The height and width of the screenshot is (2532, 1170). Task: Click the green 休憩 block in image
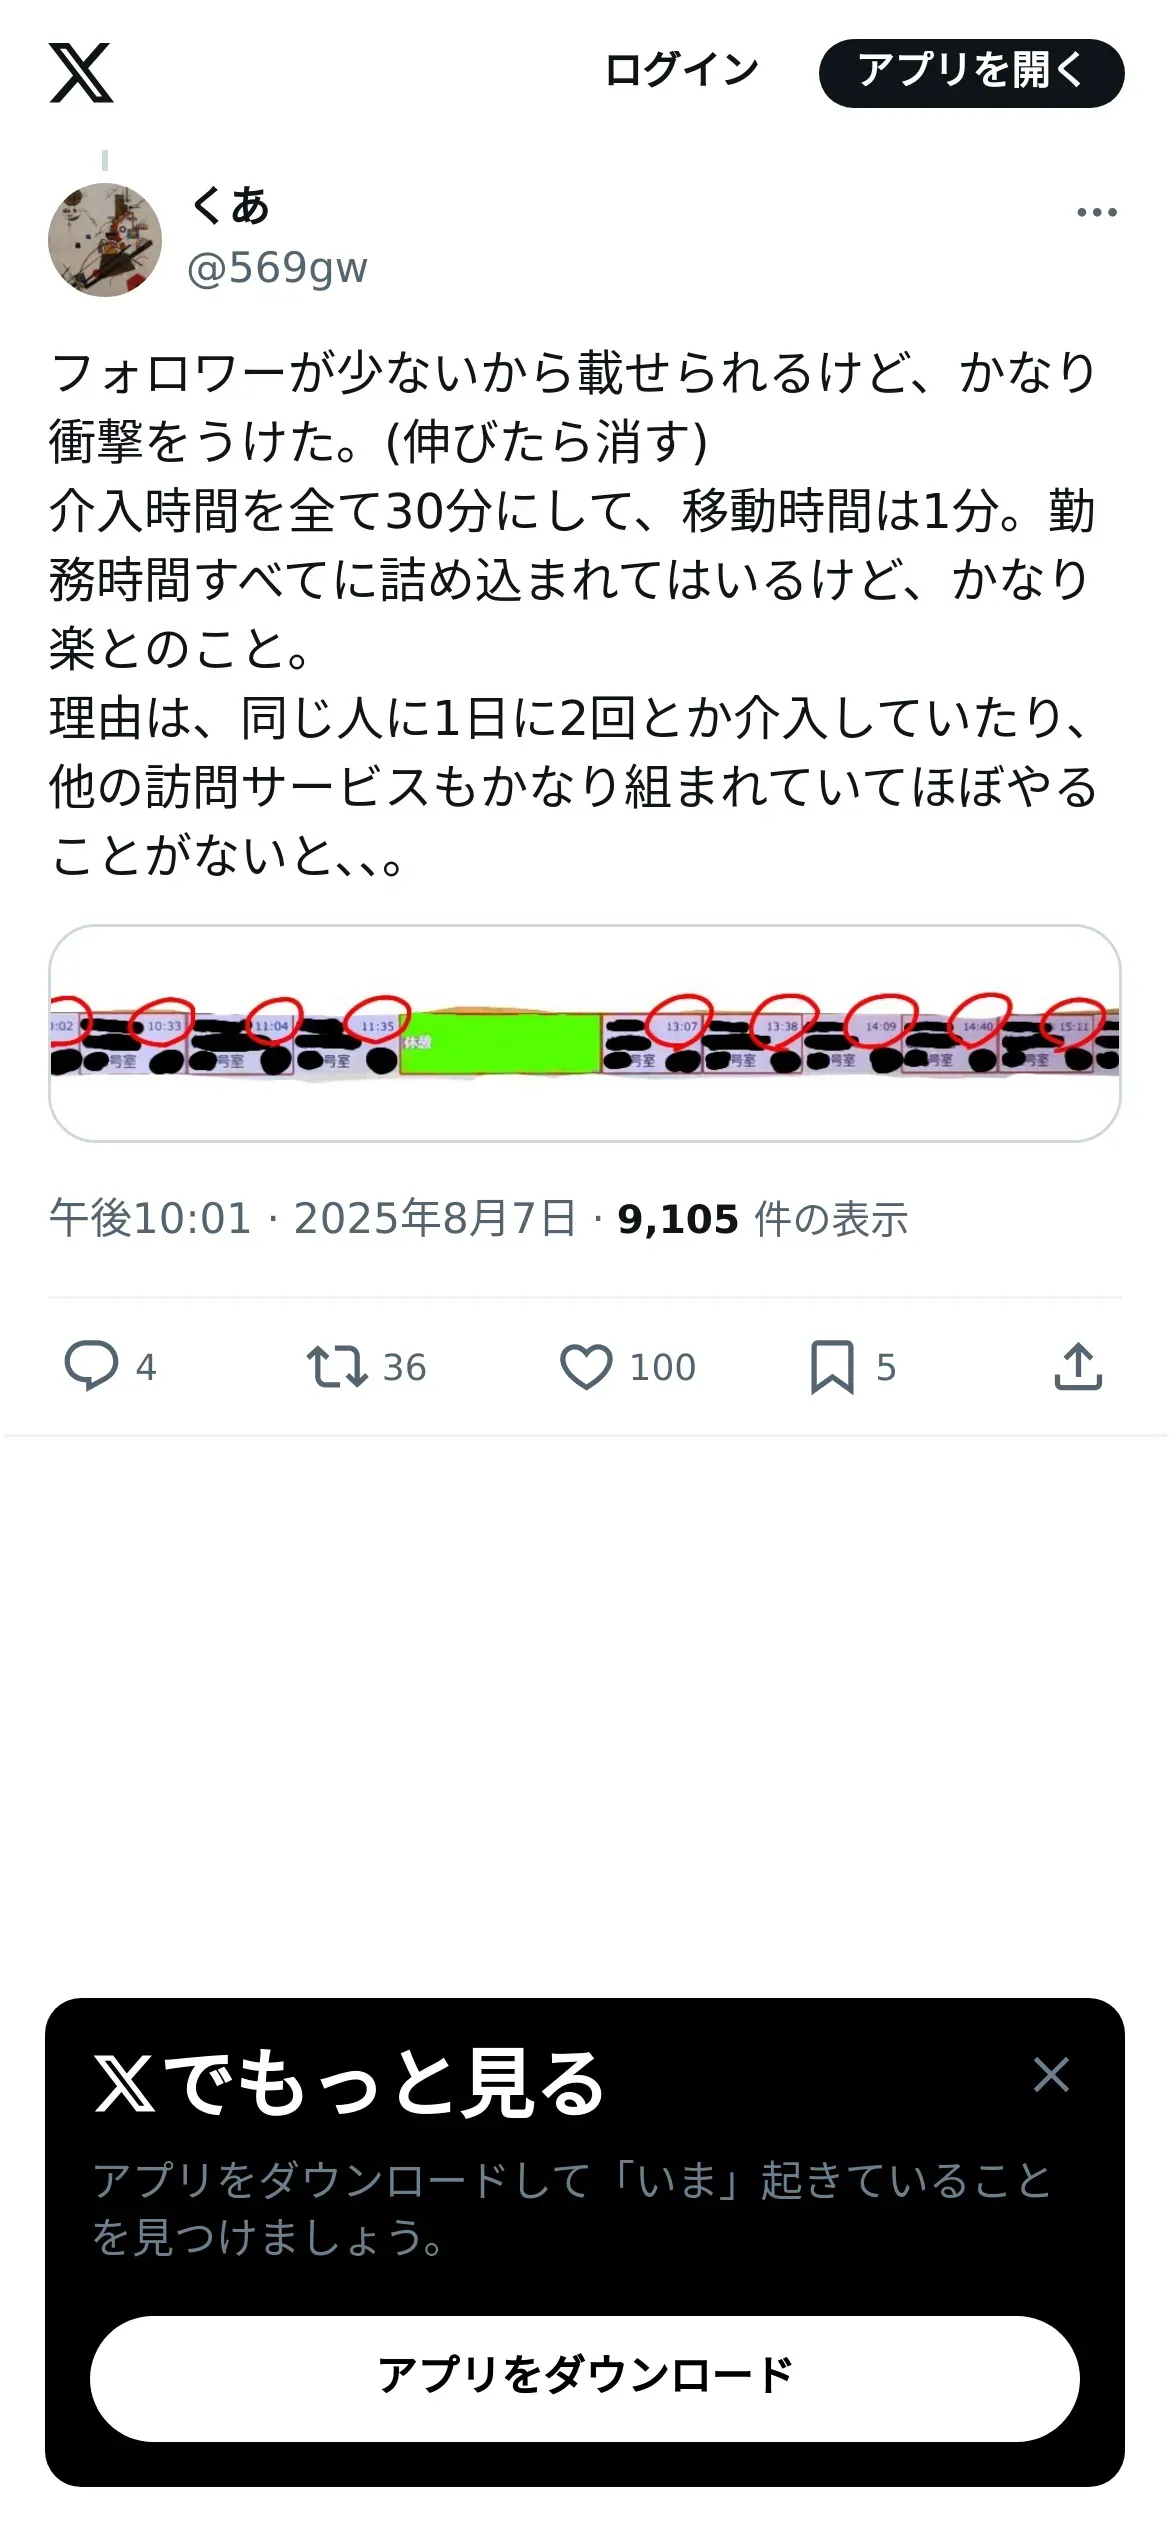point(500,1043)
